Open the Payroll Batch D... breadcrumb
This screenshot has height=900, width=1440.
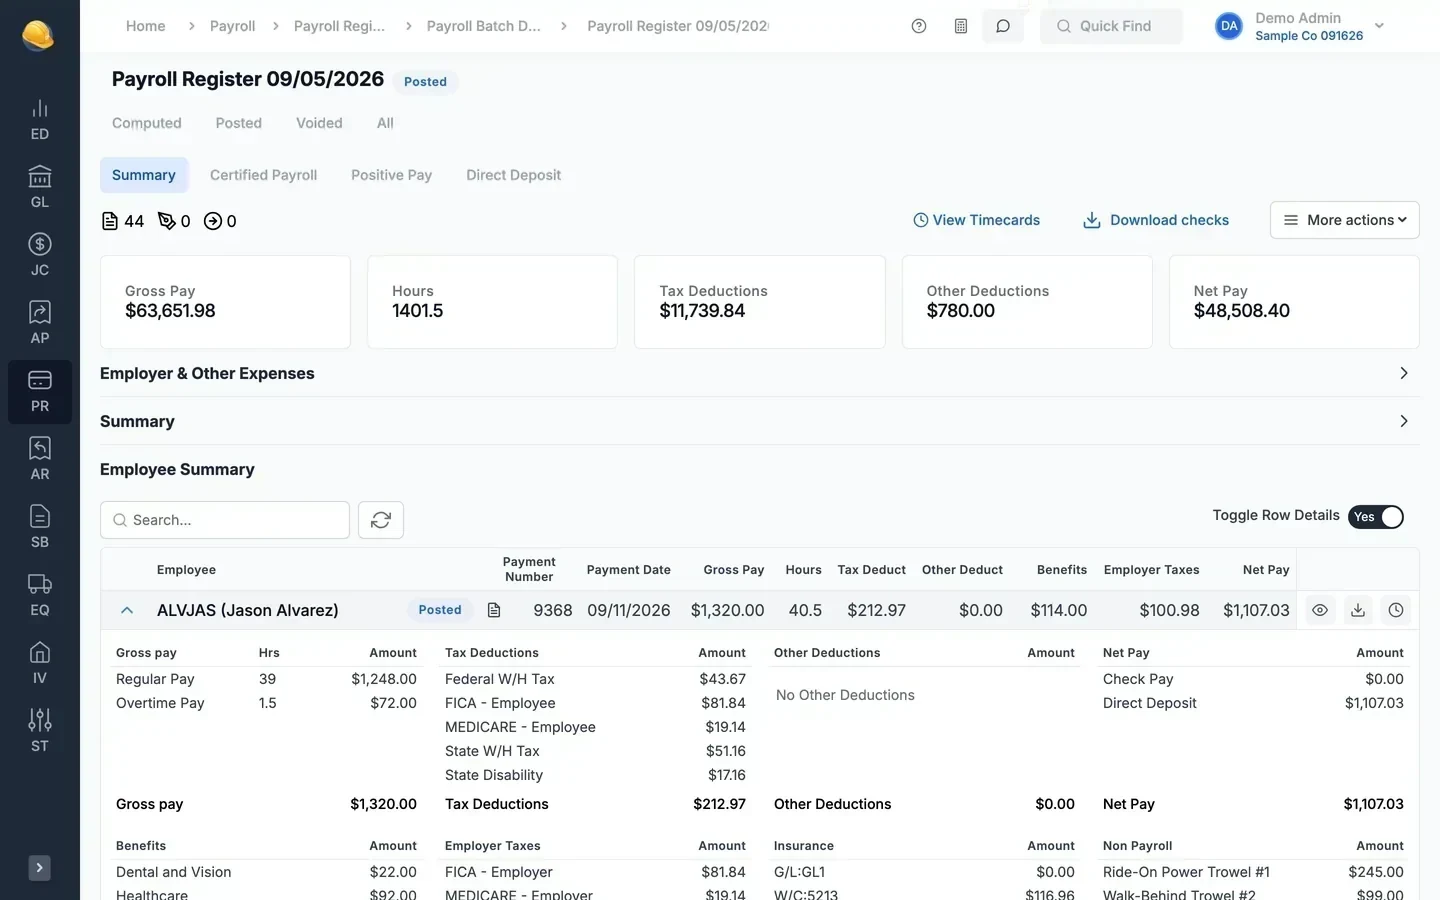484,26
